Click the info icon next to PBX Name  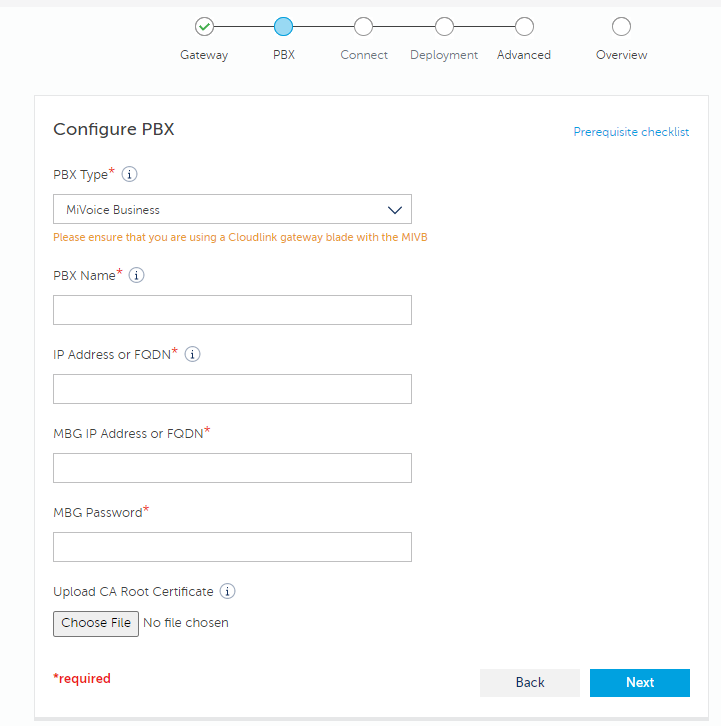(x=136, y=275)
